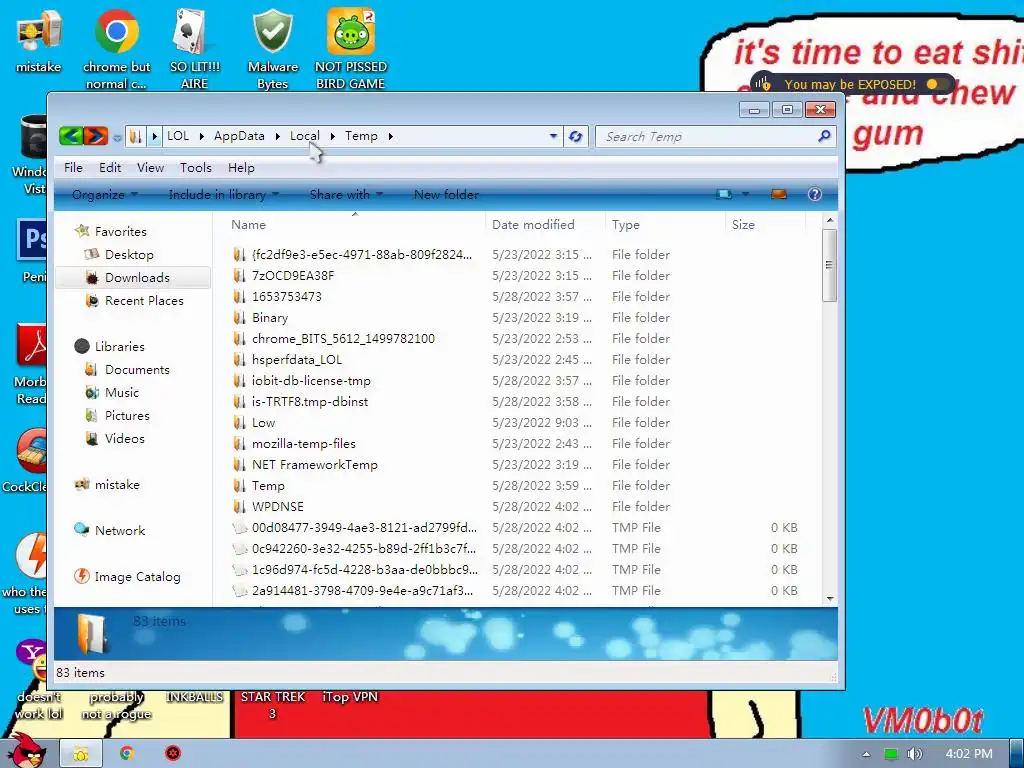Click the green tray status icon
The height and width of the screenshot is (768, 1024).
tap(890, 754)
